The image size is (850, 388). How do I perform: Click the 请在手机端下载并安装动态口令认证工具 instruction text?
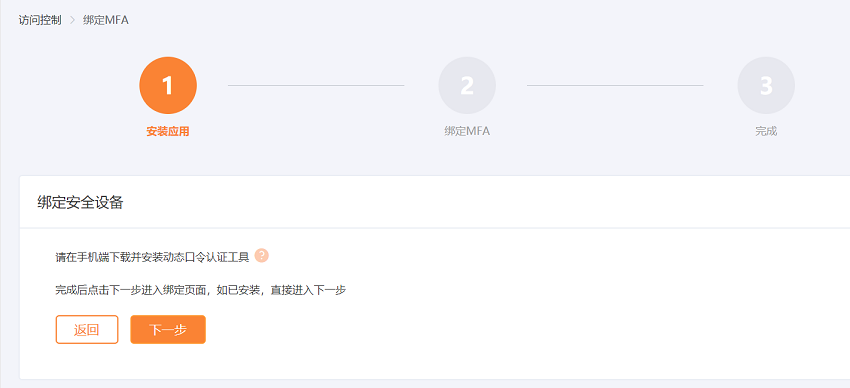click(152, 257)
